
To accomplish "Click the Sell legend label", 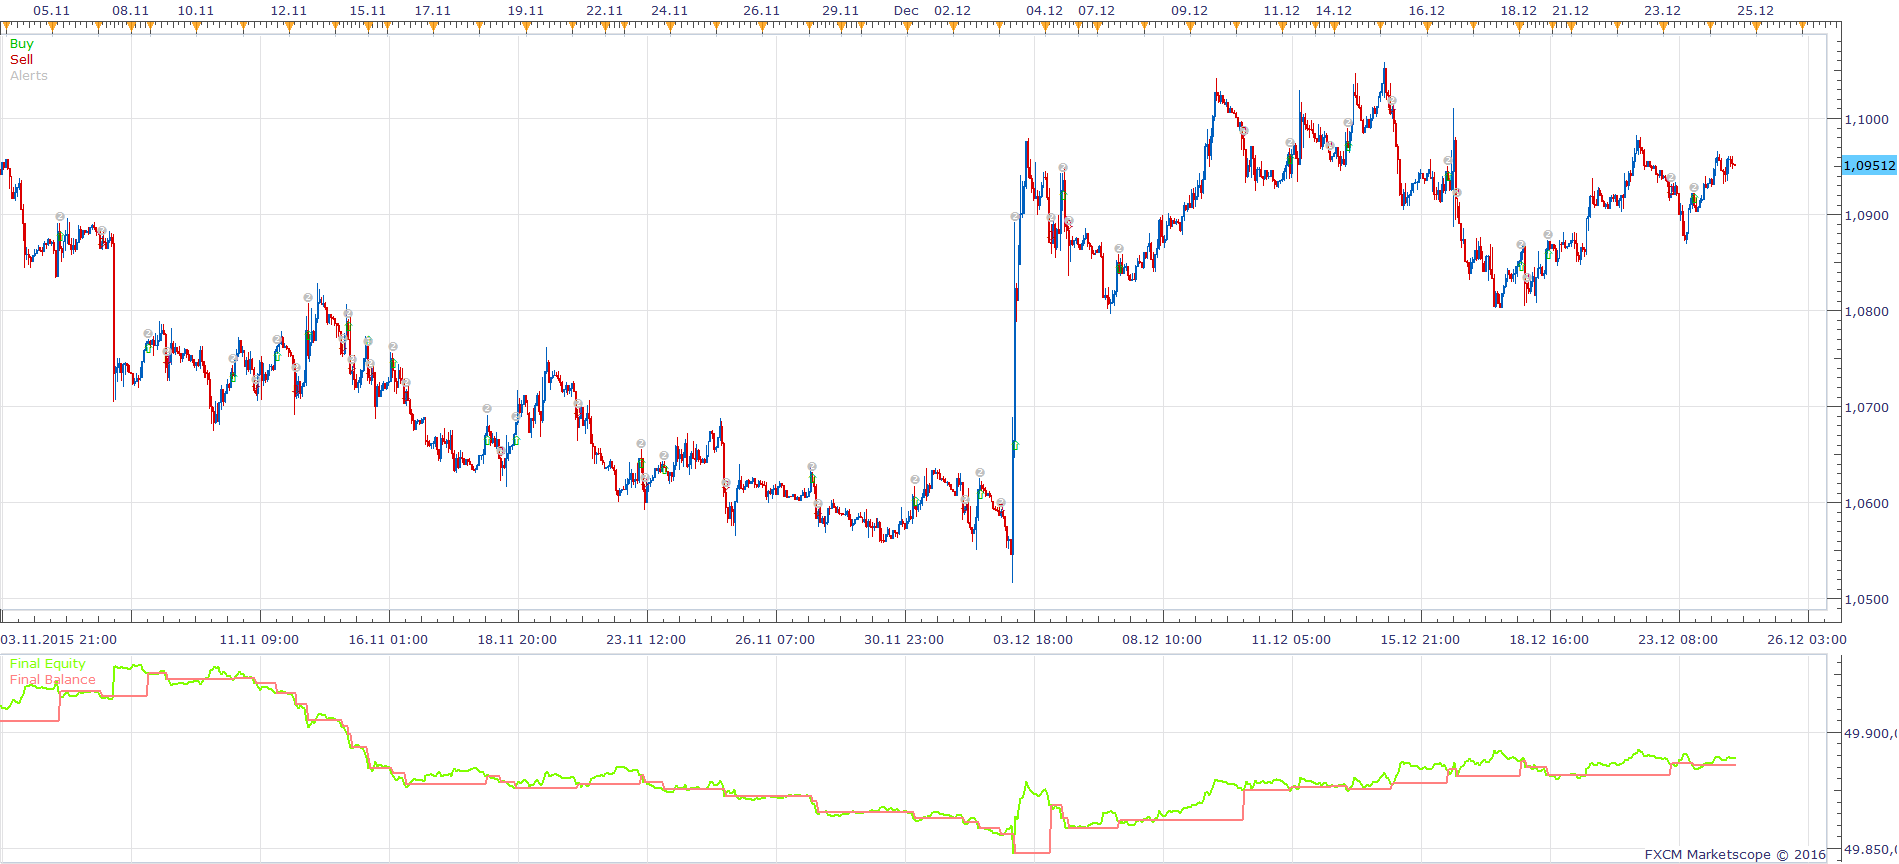I will point(21,60).
